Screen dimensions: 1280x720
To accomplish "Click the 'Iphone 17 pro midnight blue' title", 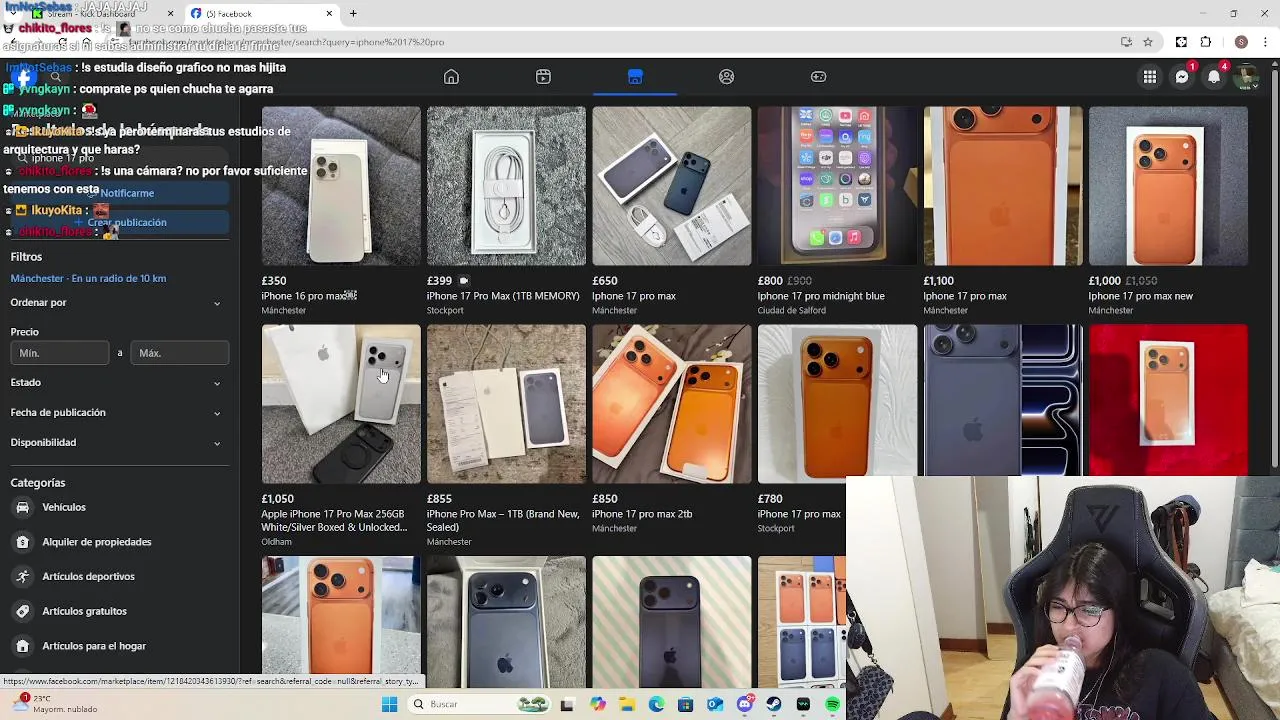I will [821, 296].
